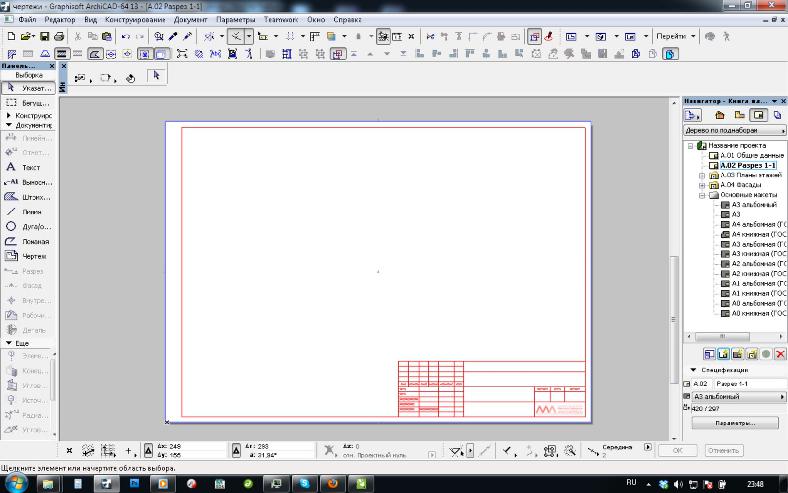
Task: Select the Fill/Hatch tool (Штрих)
Action: pos(24,197)
